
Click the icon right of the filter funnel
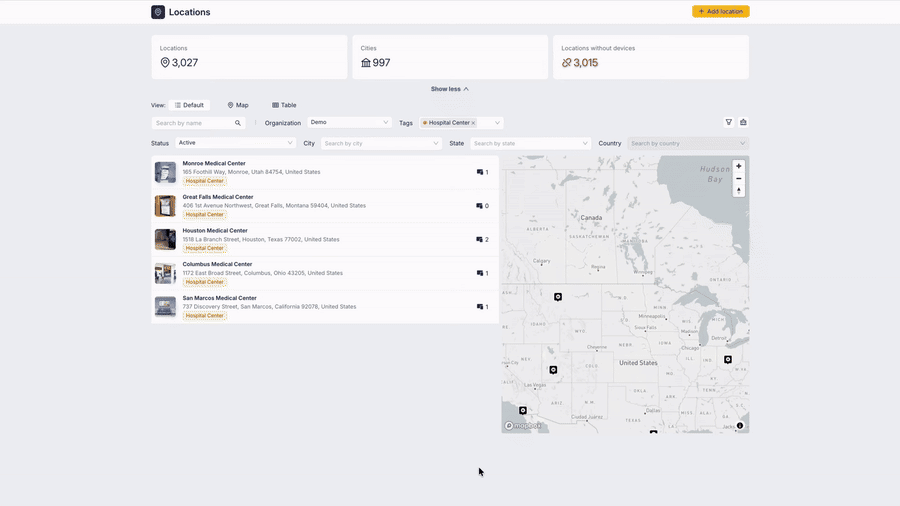tap(743, 122)
